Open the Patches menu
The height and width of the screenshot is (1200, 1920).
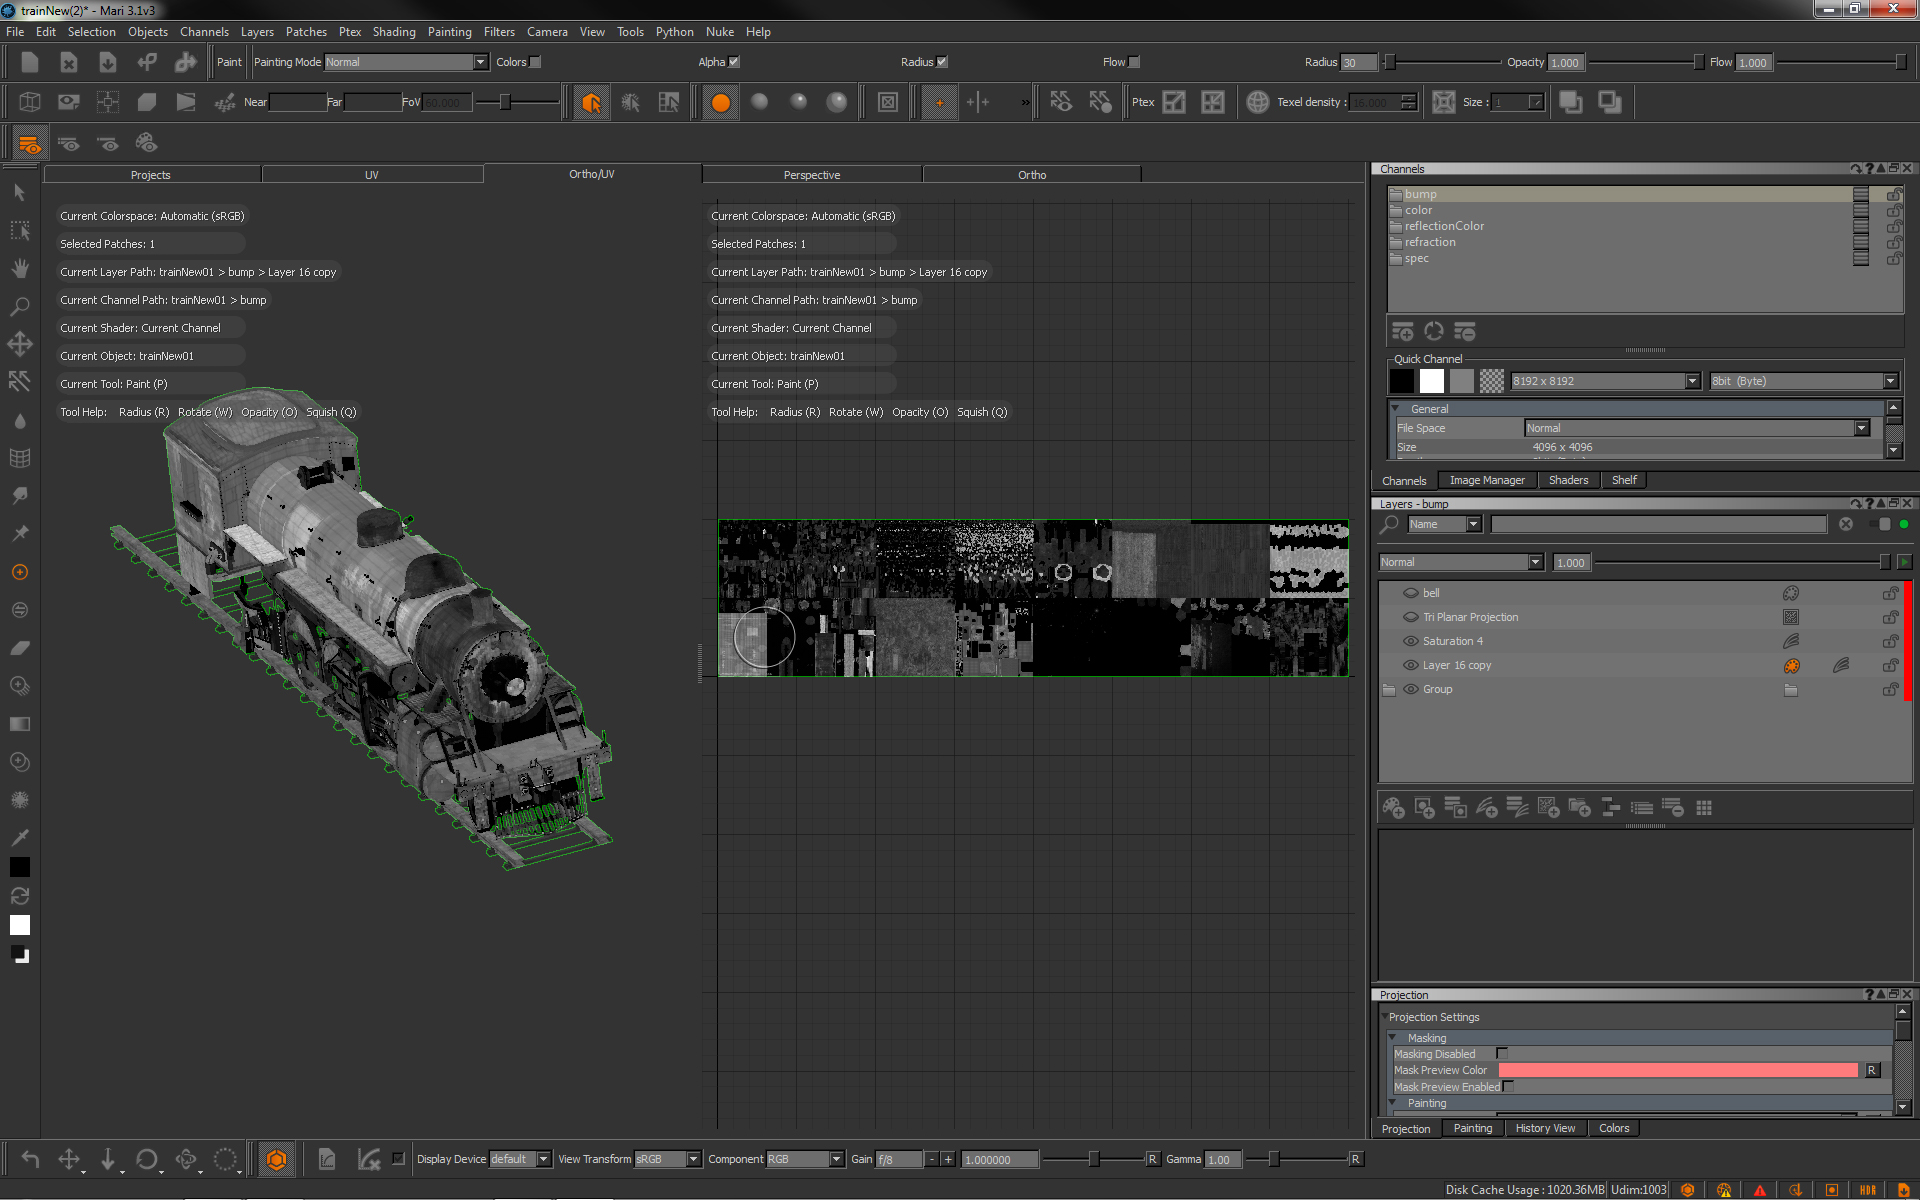coord(306,32)
